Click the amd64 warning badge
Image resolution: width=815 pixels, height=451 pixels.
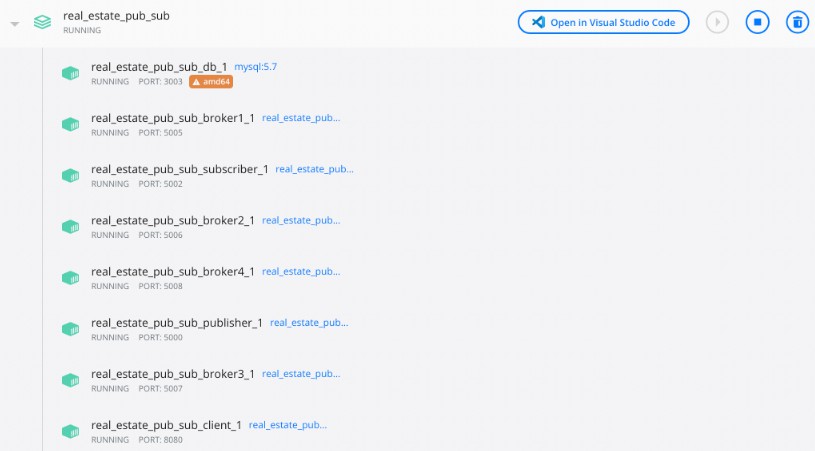(x=211, y=82)
